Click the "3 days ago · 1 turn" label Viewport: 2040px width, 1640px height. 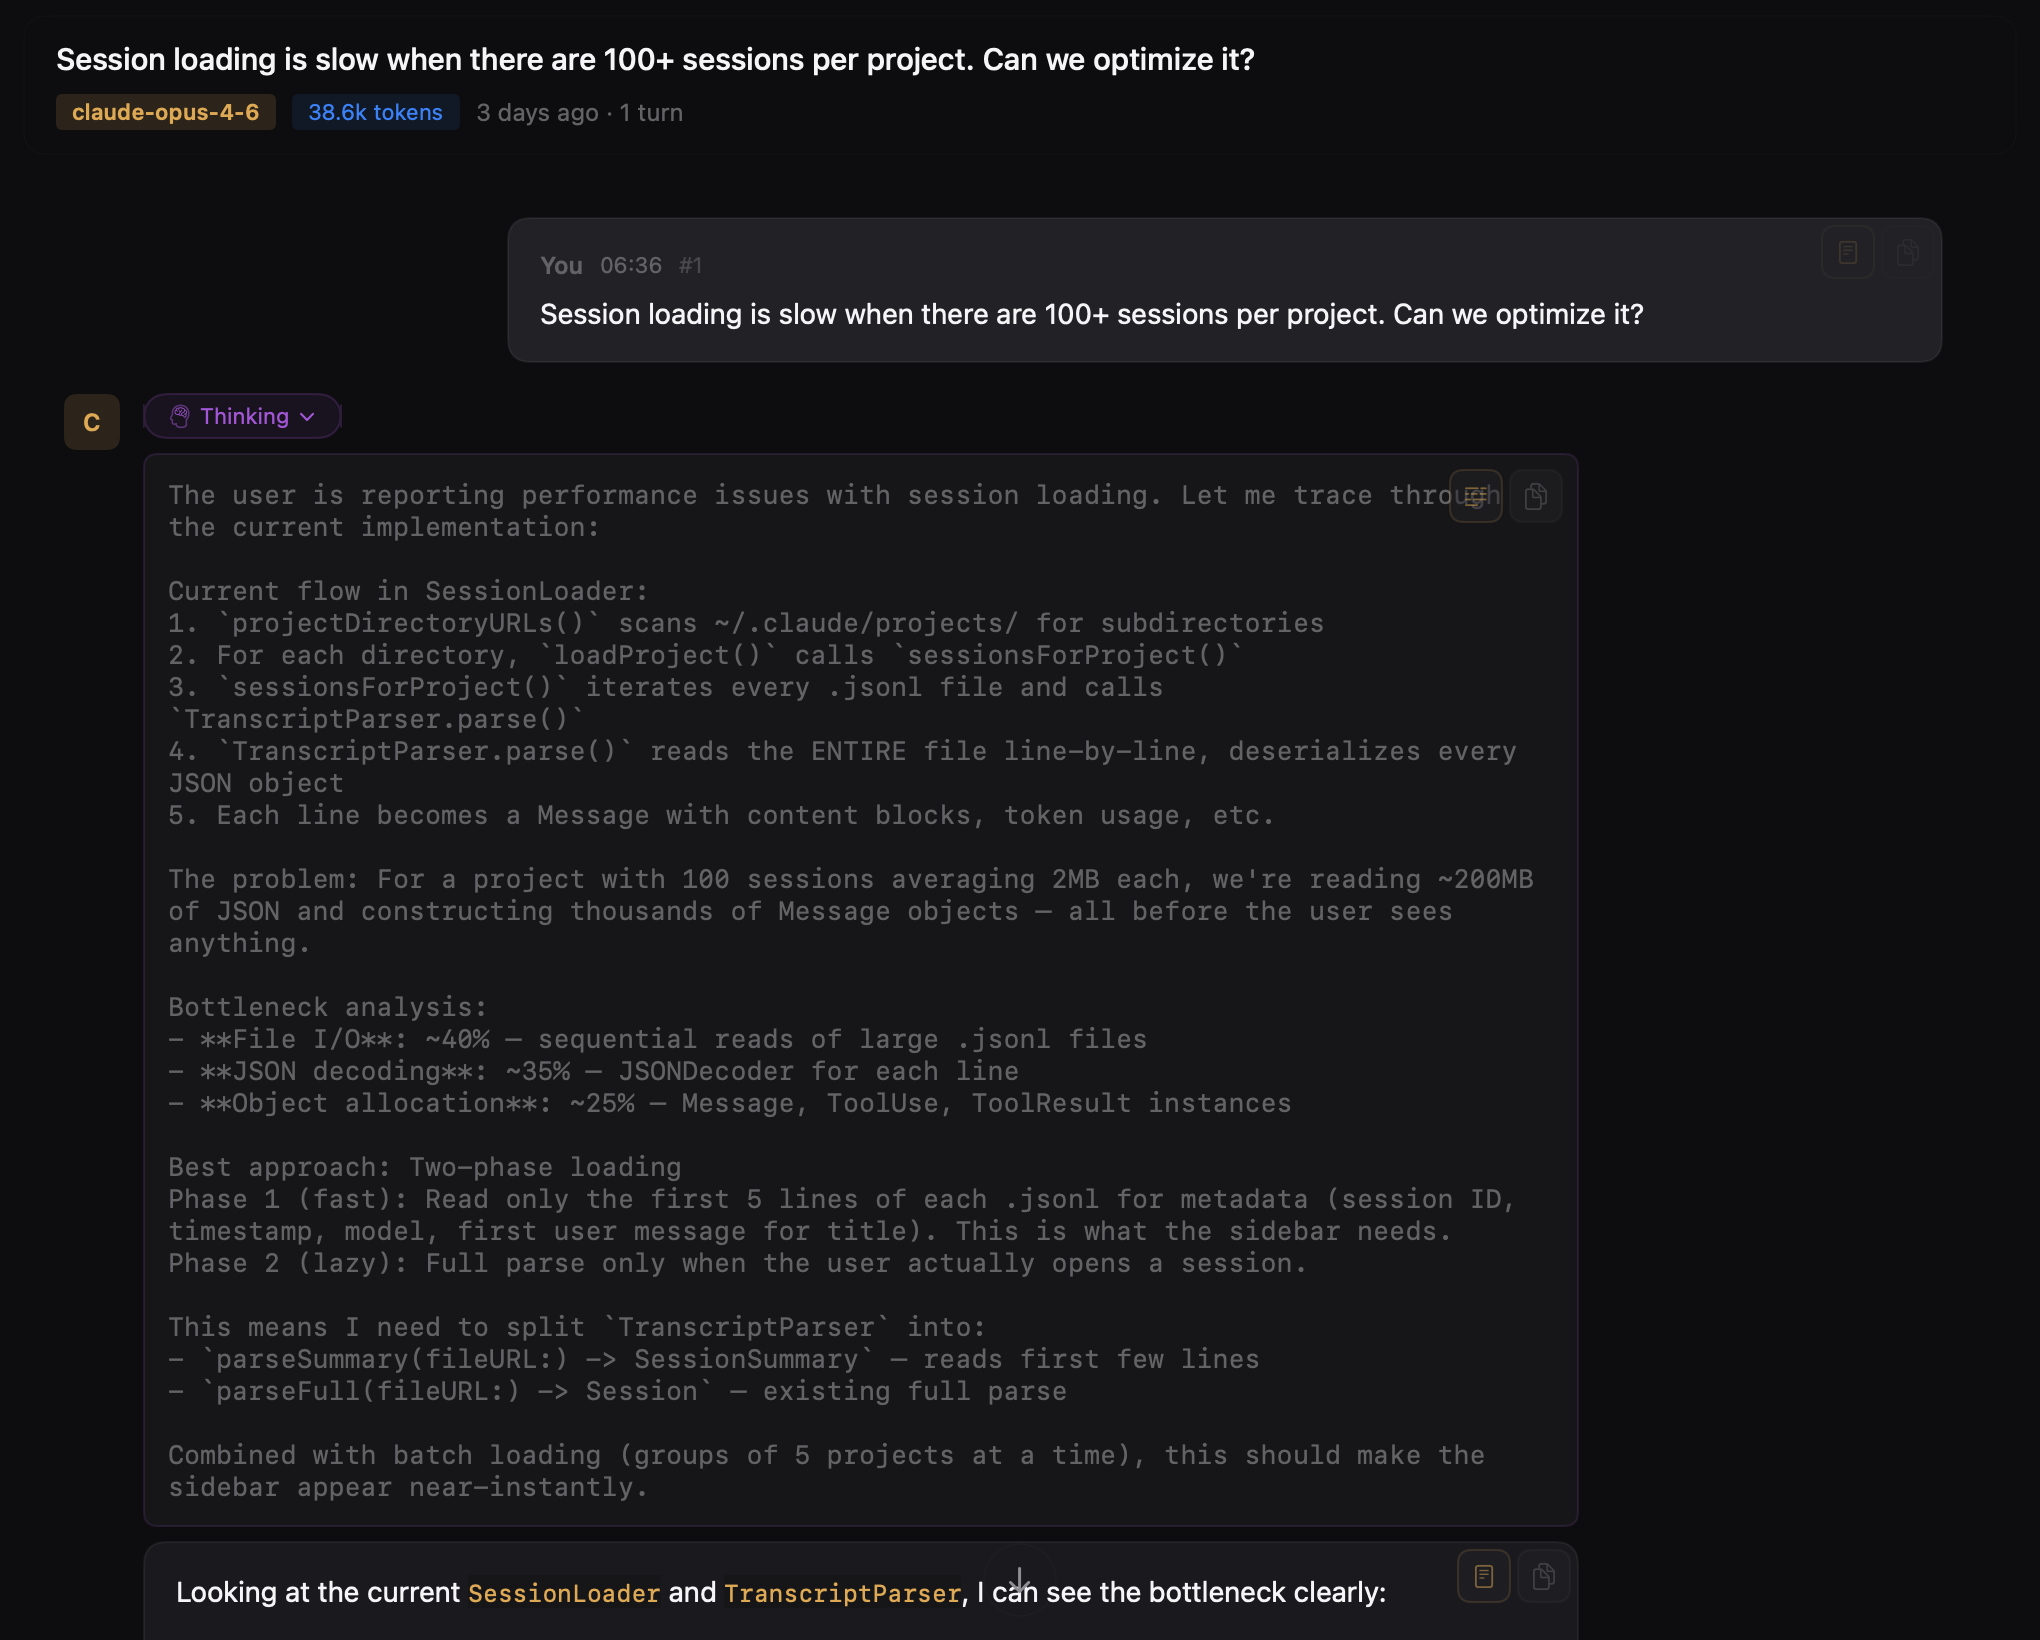coord(579,112)
